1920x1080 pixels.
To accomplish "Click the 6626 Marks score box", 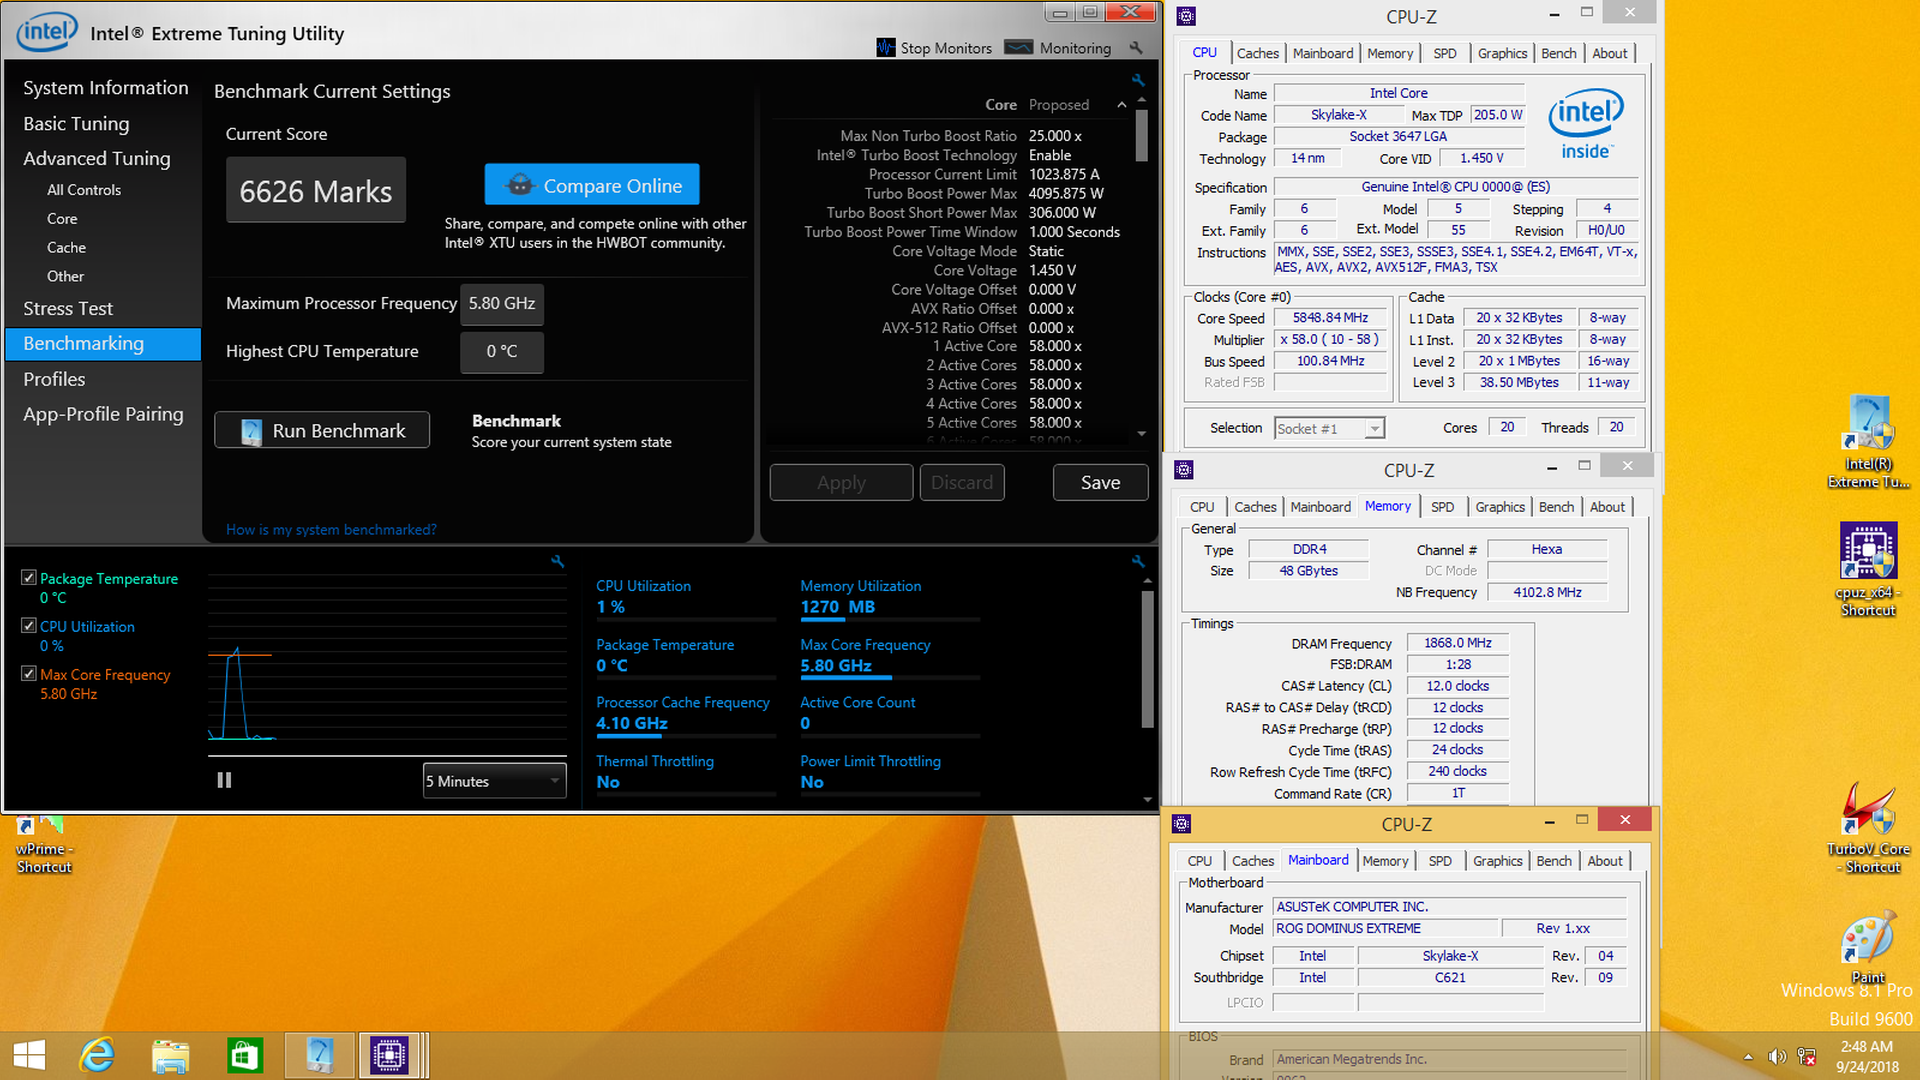I will pos(316,190).
